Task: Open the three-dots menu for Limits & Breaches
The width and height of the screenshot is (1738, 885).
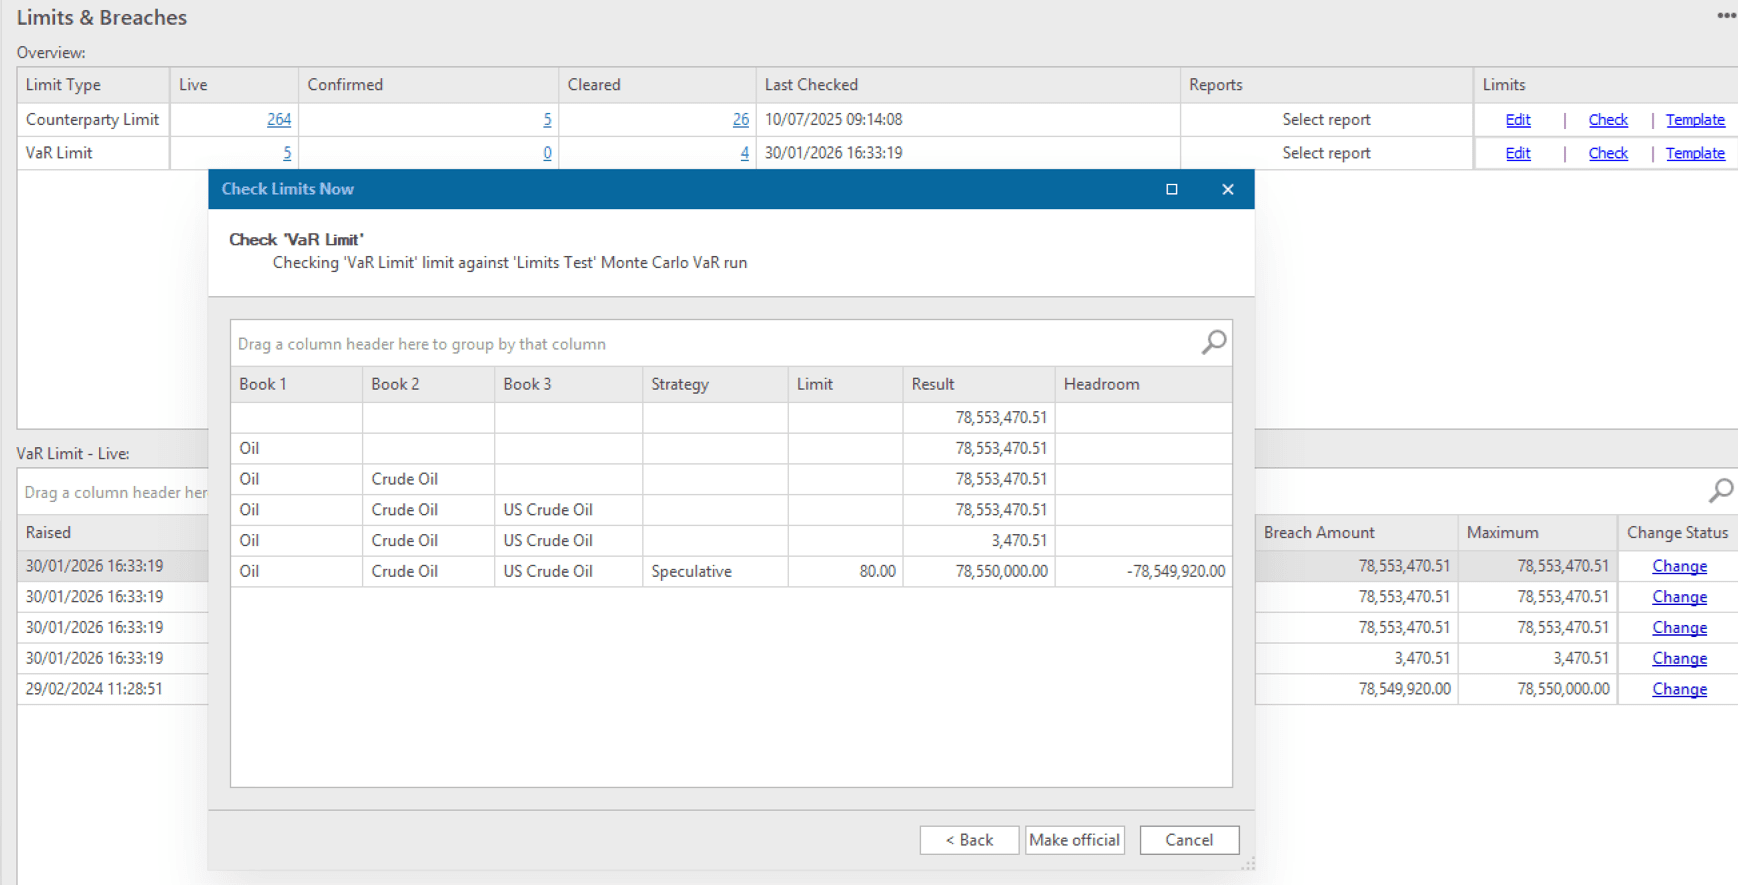Action: pos(1726,16)
